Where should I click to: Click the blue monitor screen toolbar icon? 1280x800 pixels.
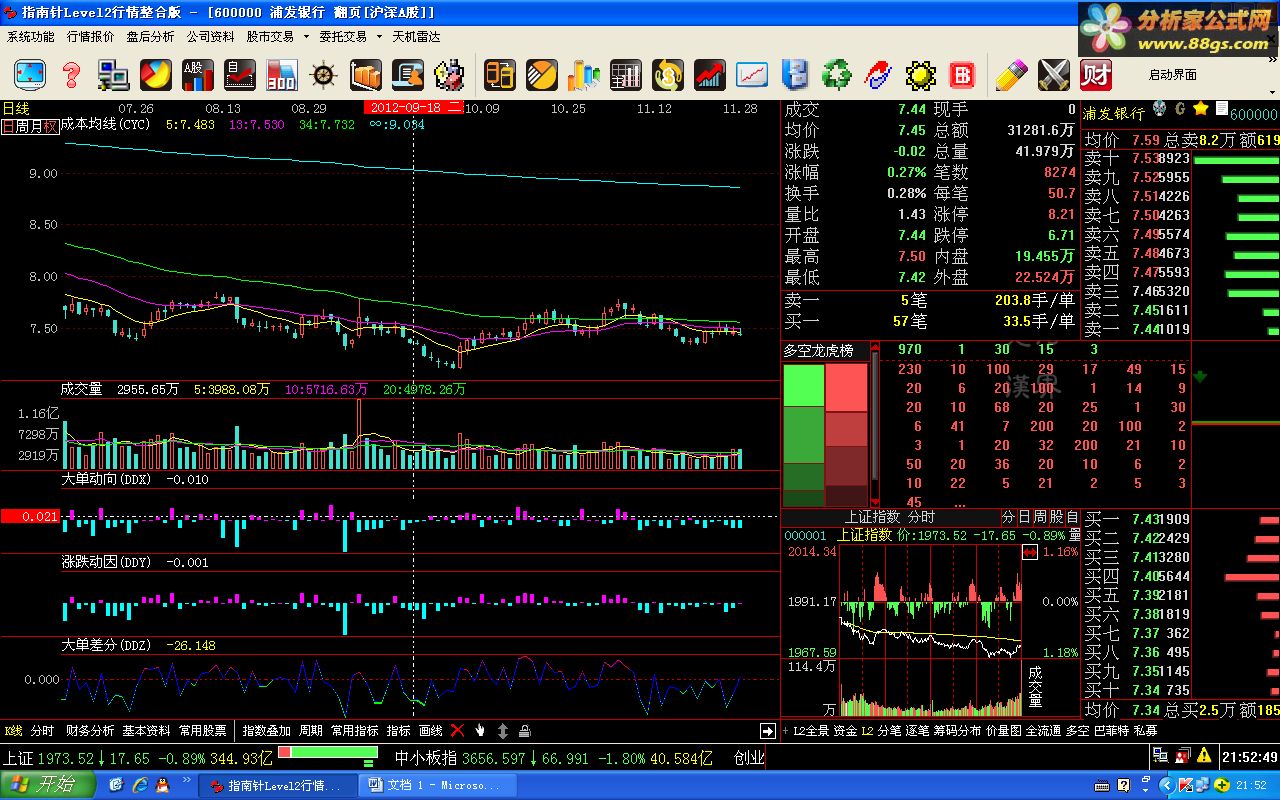point(30,74)
